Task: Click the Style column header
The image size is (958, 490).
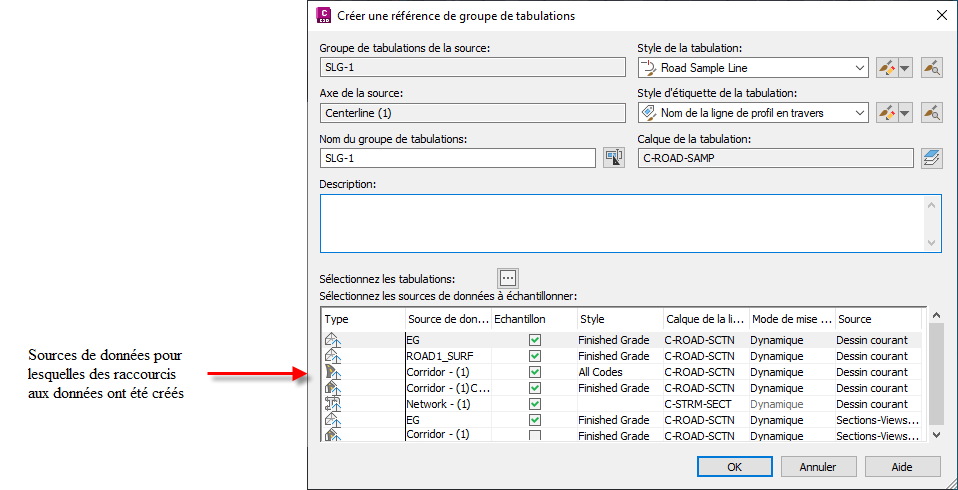Action: (x=618, y=319)
